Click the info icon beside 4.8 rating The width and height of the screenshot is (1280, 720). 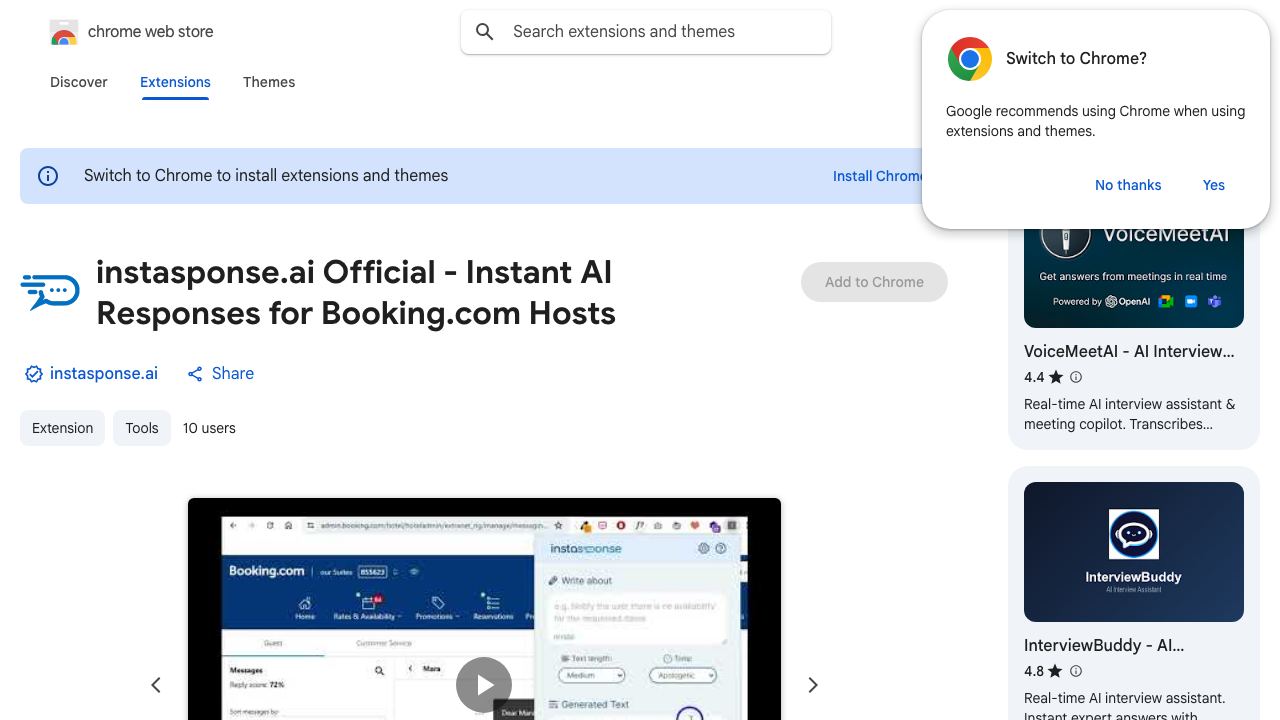pyautogui.click(x=1076, y=671)
